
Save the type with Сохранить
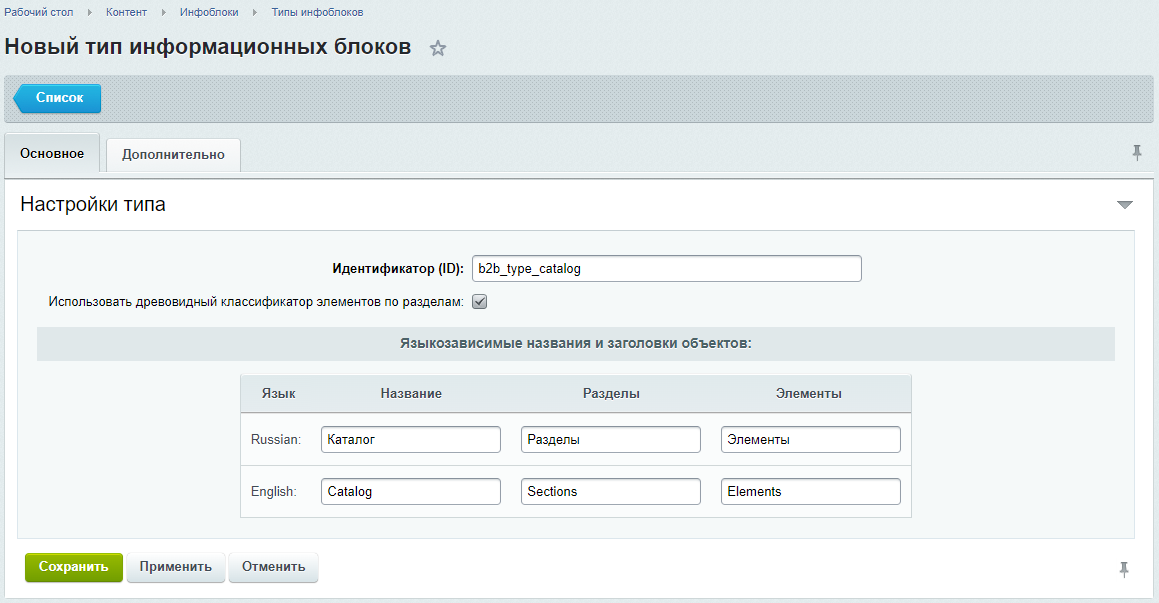coord(74,568)
